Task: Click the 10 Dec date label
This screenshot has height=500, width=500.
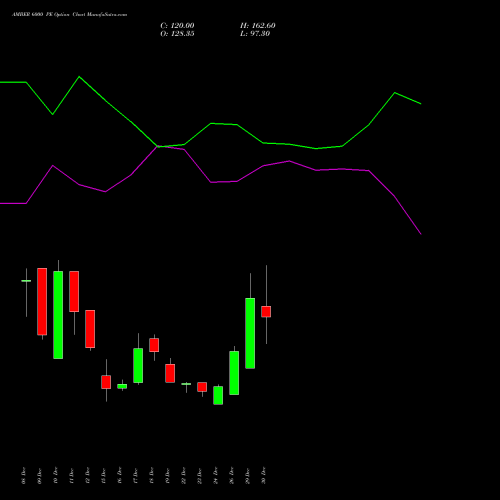Action: (x=55, y=475)
